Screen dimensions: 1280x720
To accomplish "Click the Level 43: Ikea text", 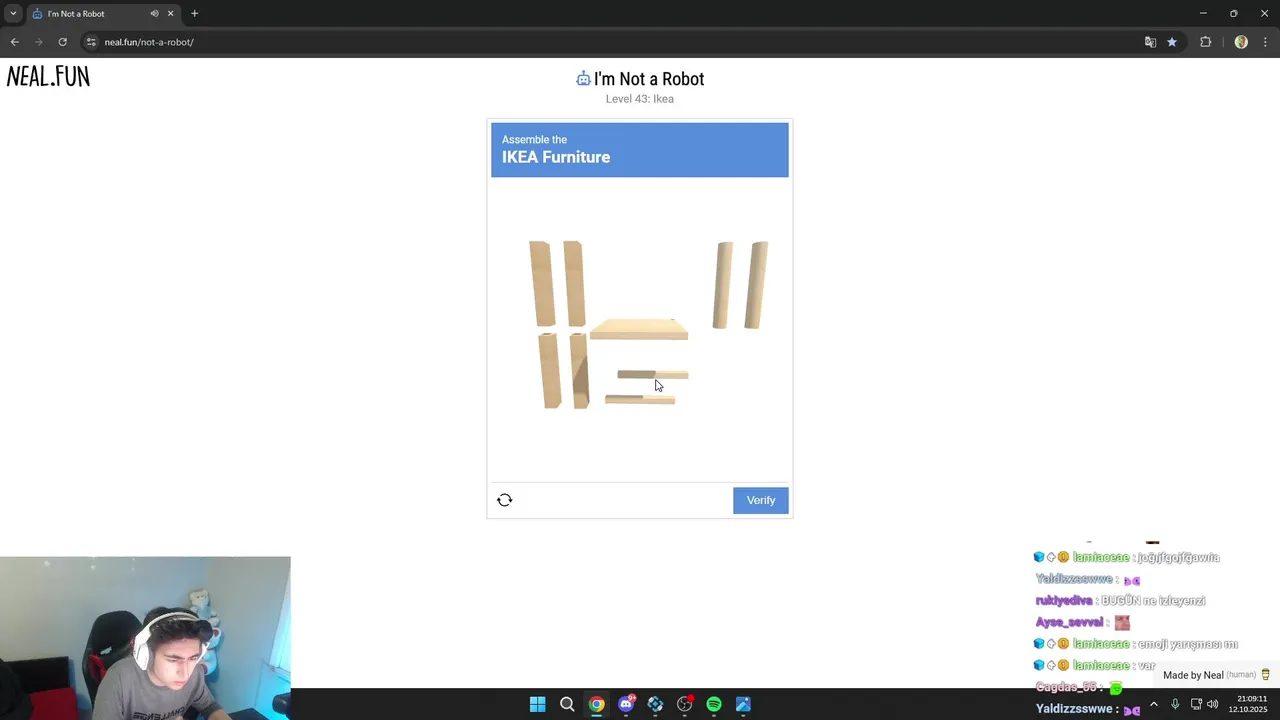I will [640, 99].
